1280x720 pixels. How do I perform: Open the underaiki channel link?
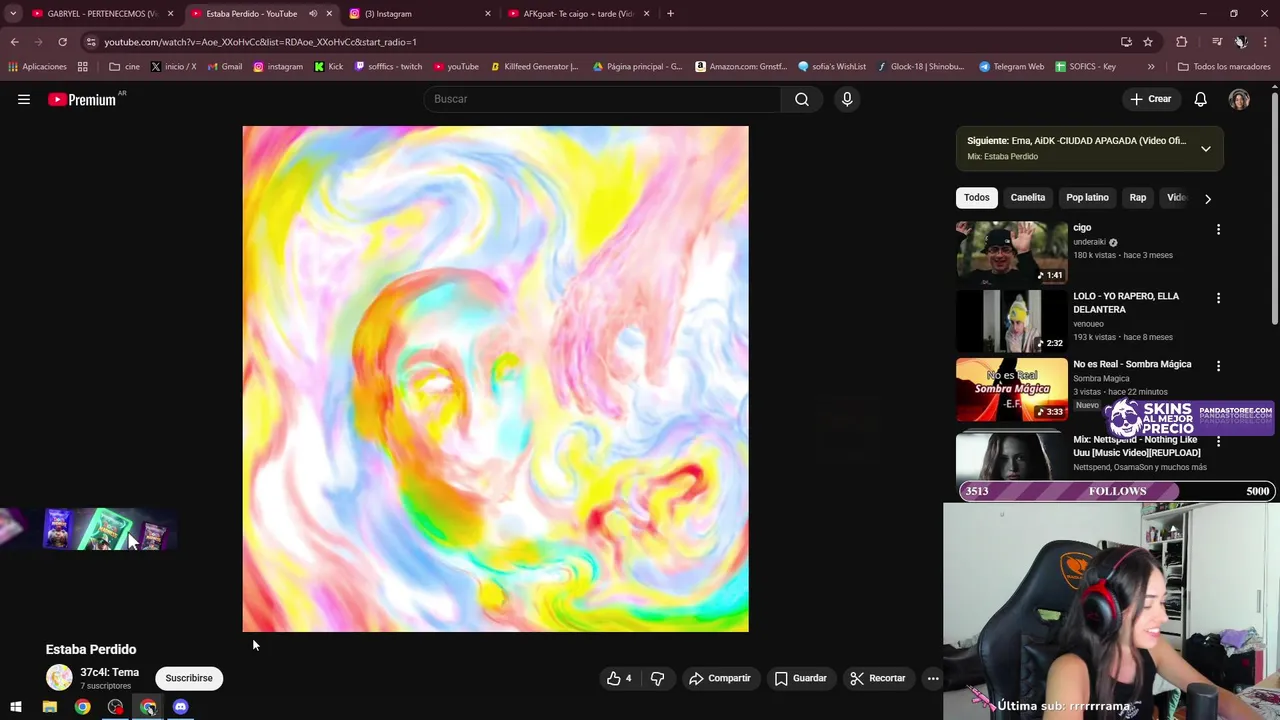click(x=1089, y=242)
